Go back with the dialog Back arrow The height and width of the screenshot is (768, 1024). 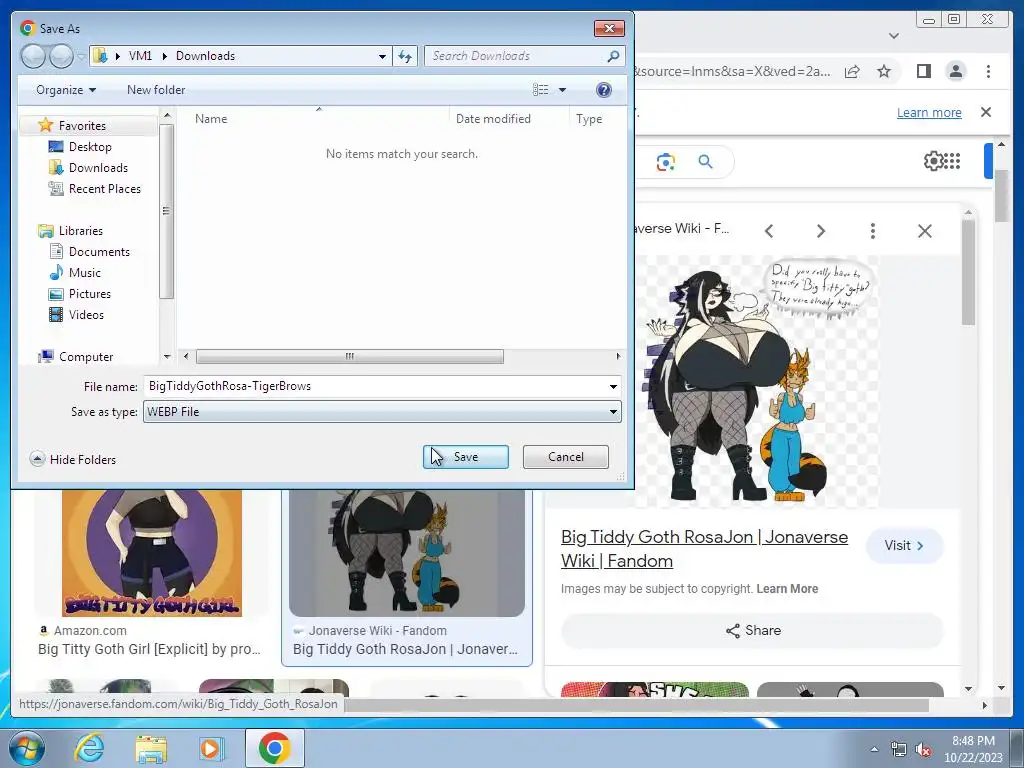point(33,56)
